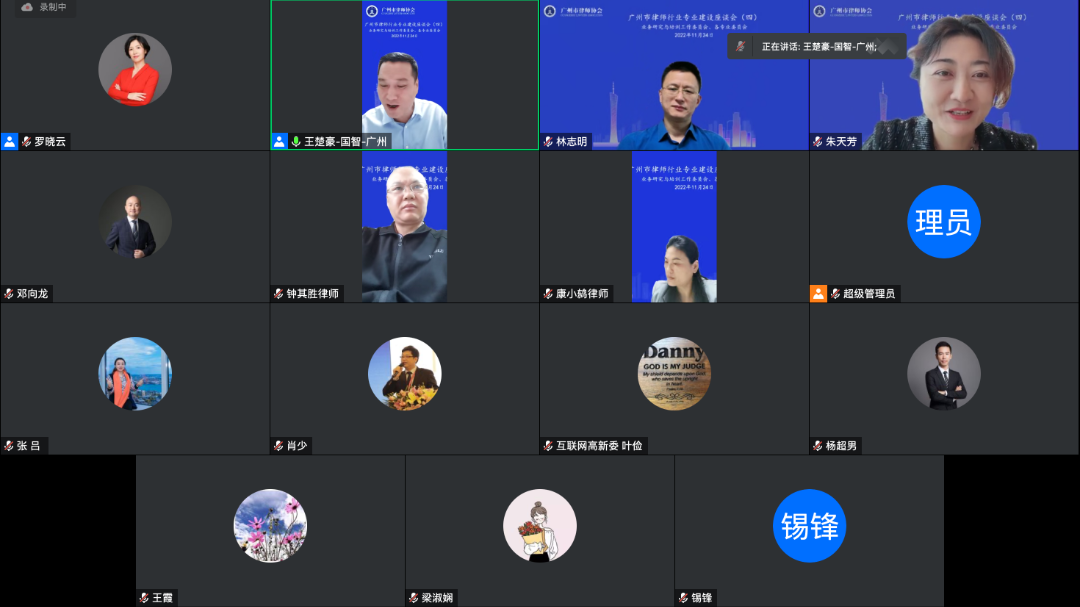Click the 正在讲话 speaker notification banner
The width and height of the screenshot is (1080, 607).
[815, 46]
